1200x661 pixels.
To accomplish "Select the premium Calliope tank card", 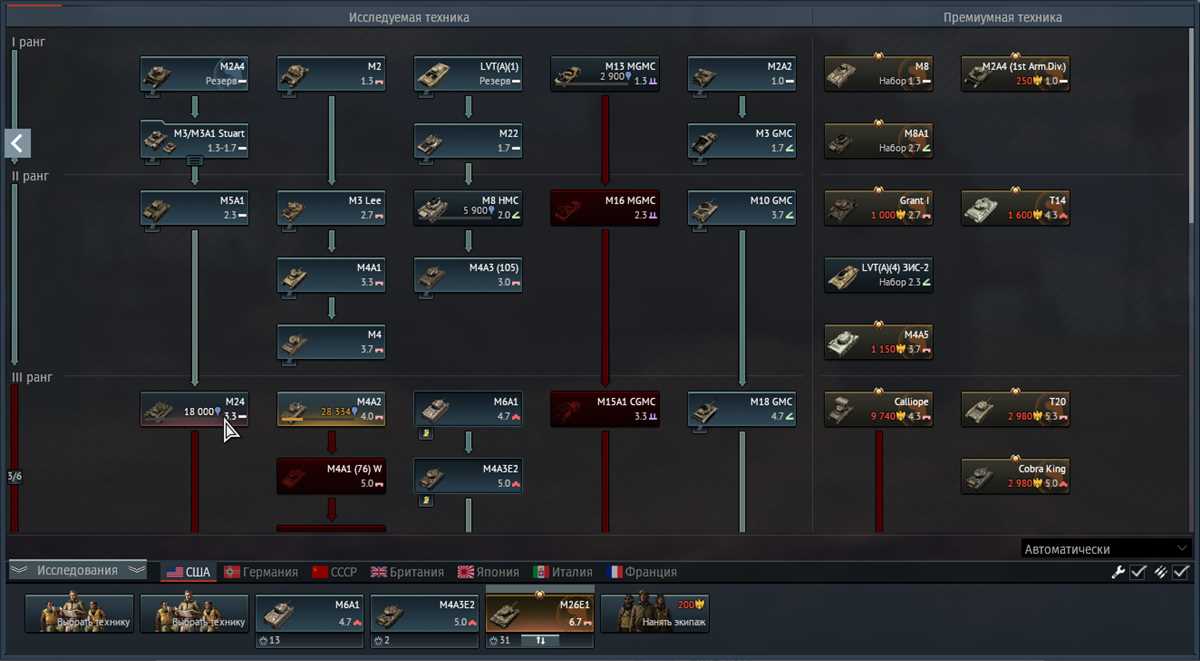I will click(879, 409).
